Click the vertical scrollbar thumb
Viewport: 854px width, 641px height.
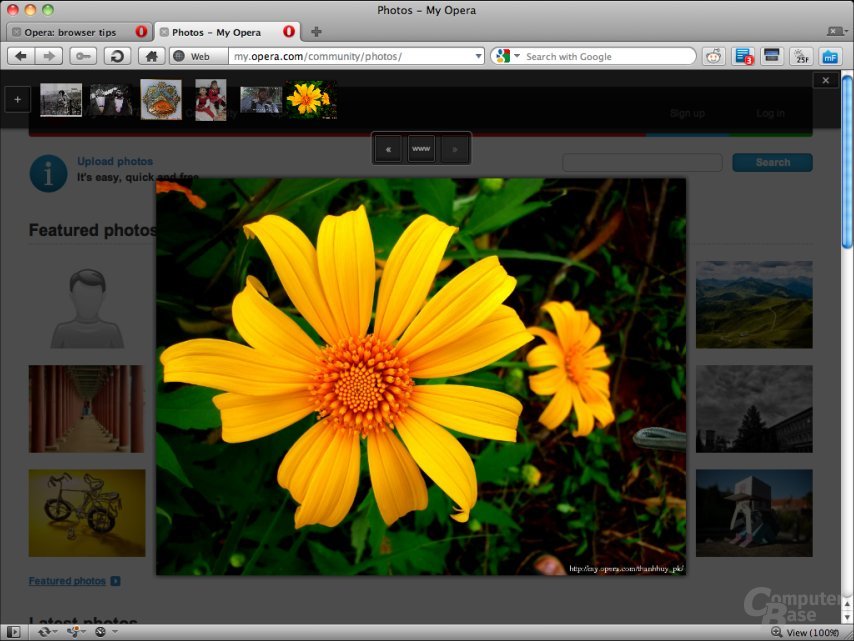(847, 162)
